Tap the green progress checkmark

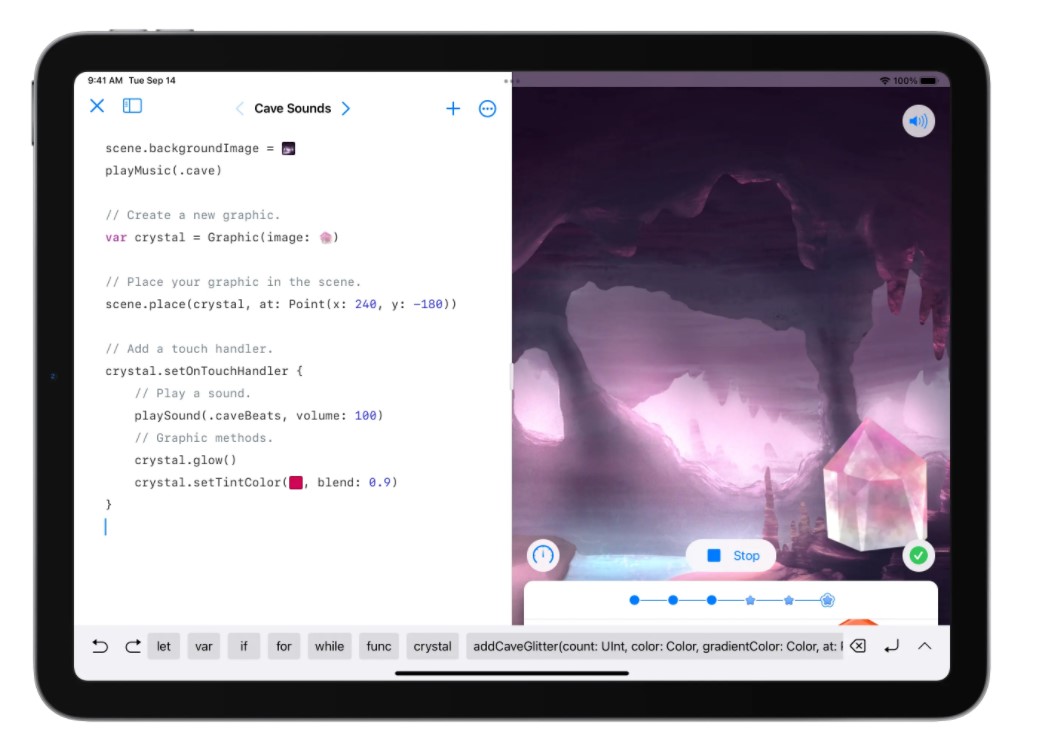point(920,554)
